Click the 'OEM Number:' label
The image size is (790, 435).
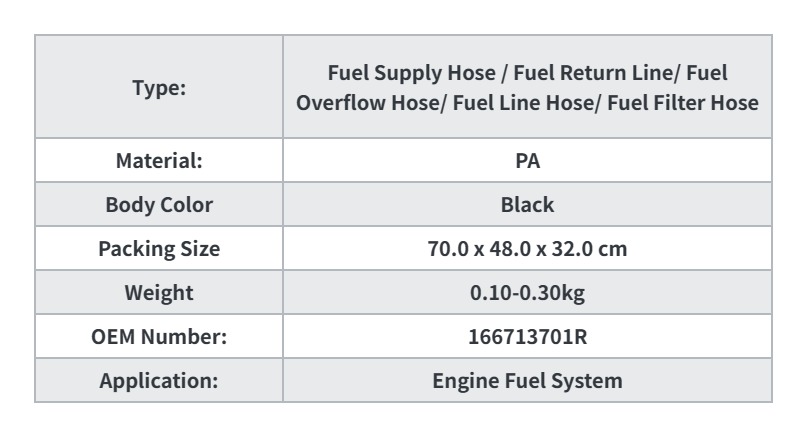click(160, 337)
